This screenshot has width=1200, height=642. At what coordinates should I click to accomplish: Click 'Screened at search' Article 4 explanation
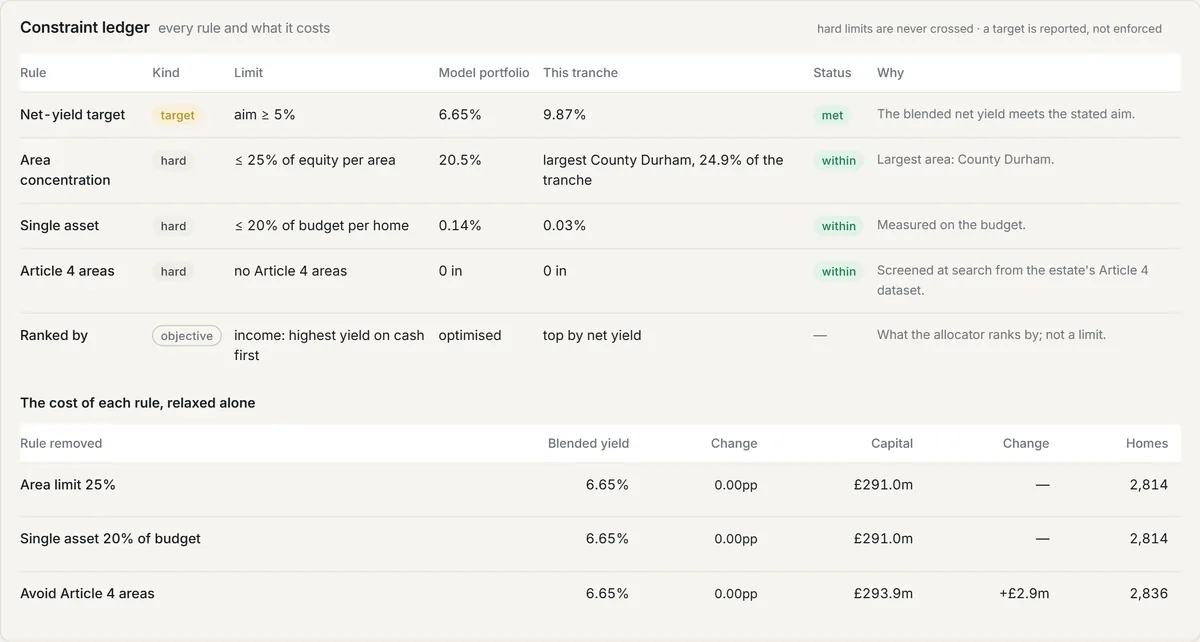tap(1012, 281)
